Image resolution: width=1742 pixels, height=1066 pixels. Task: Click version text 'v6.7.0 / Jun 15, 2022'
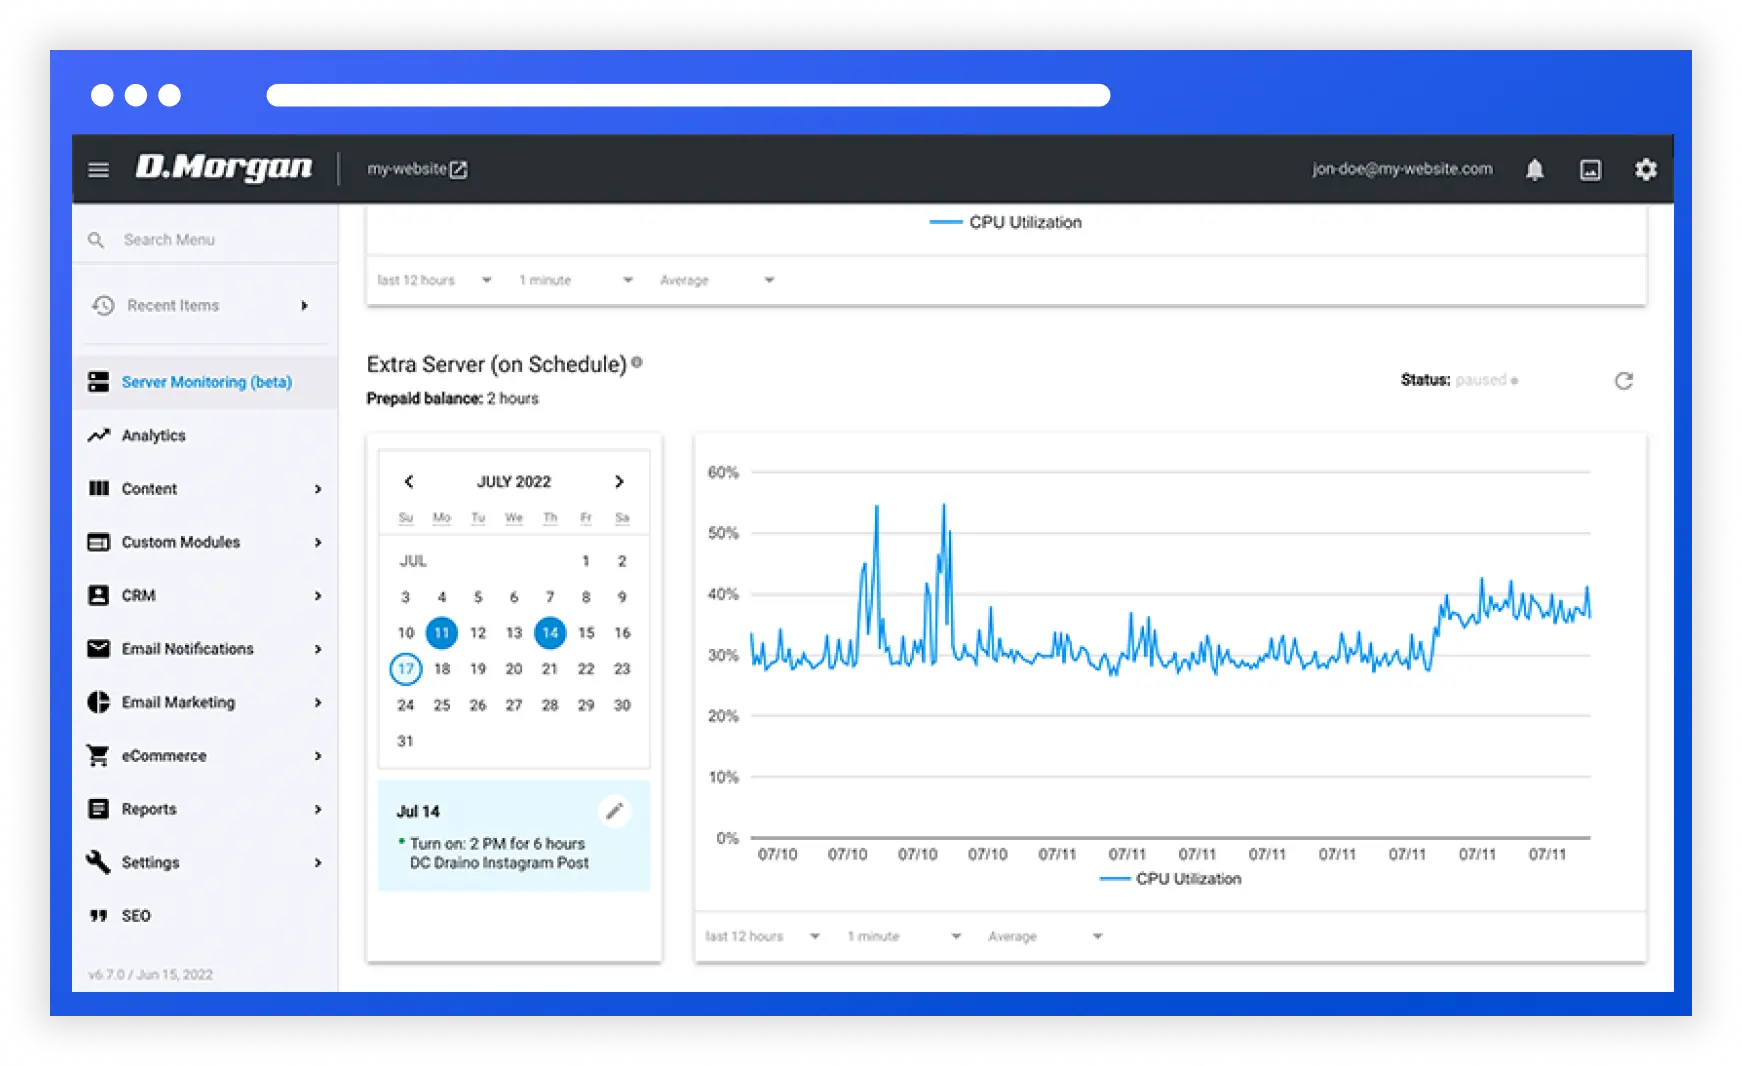(x=150, y=975)
